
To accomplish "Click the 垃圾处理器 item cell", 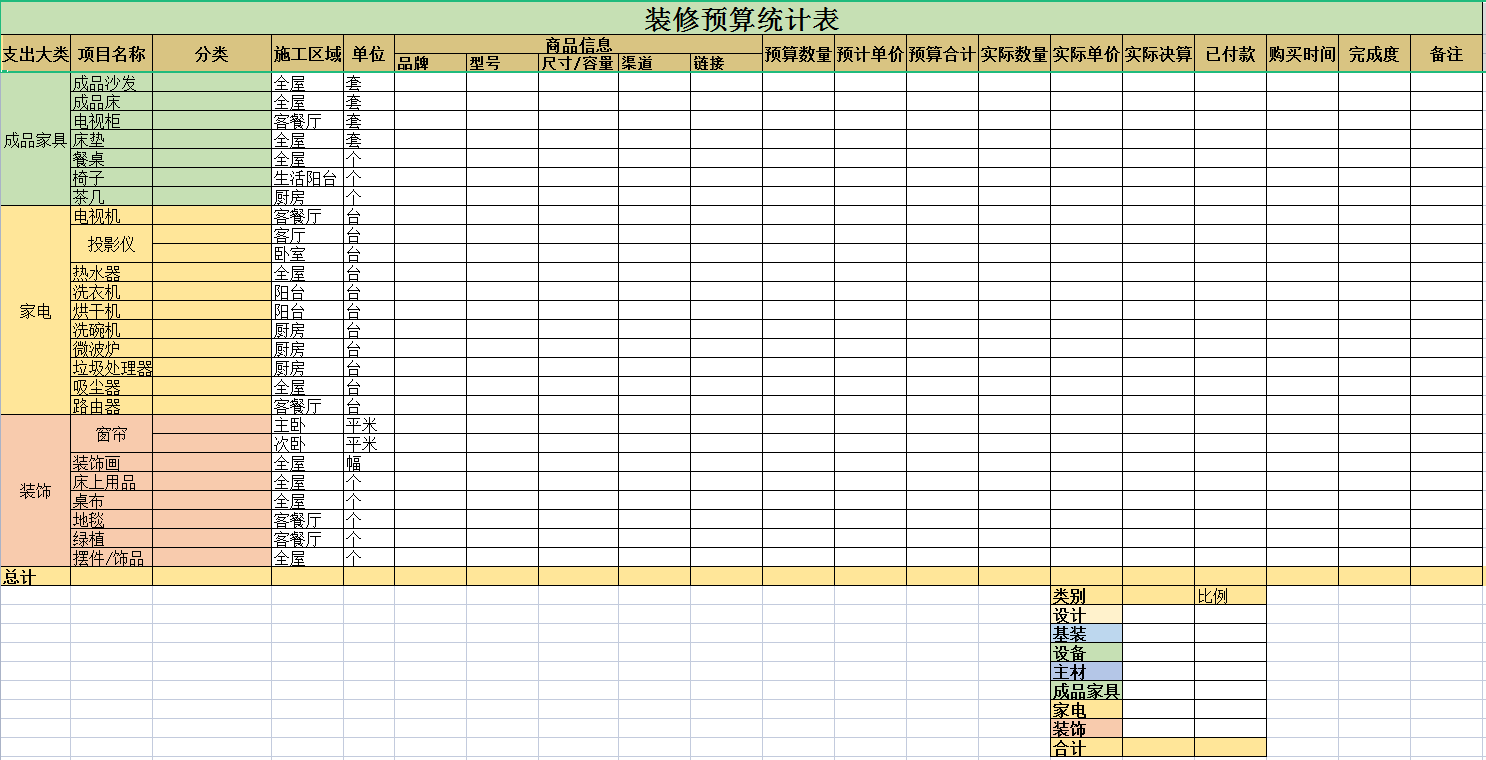I will [x=112, y=368].
